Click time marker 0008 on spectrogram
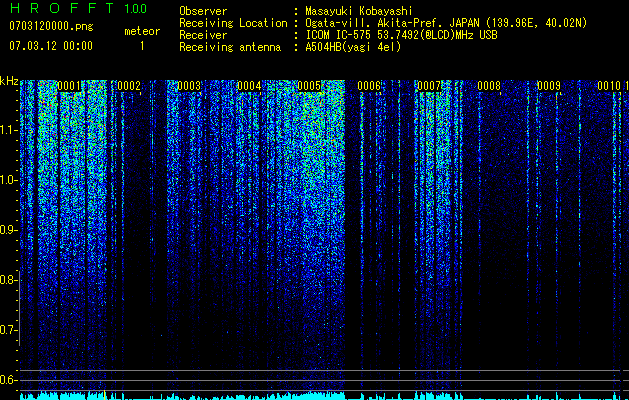The height and width of the screenshot is (400, 629). [489, 86]
